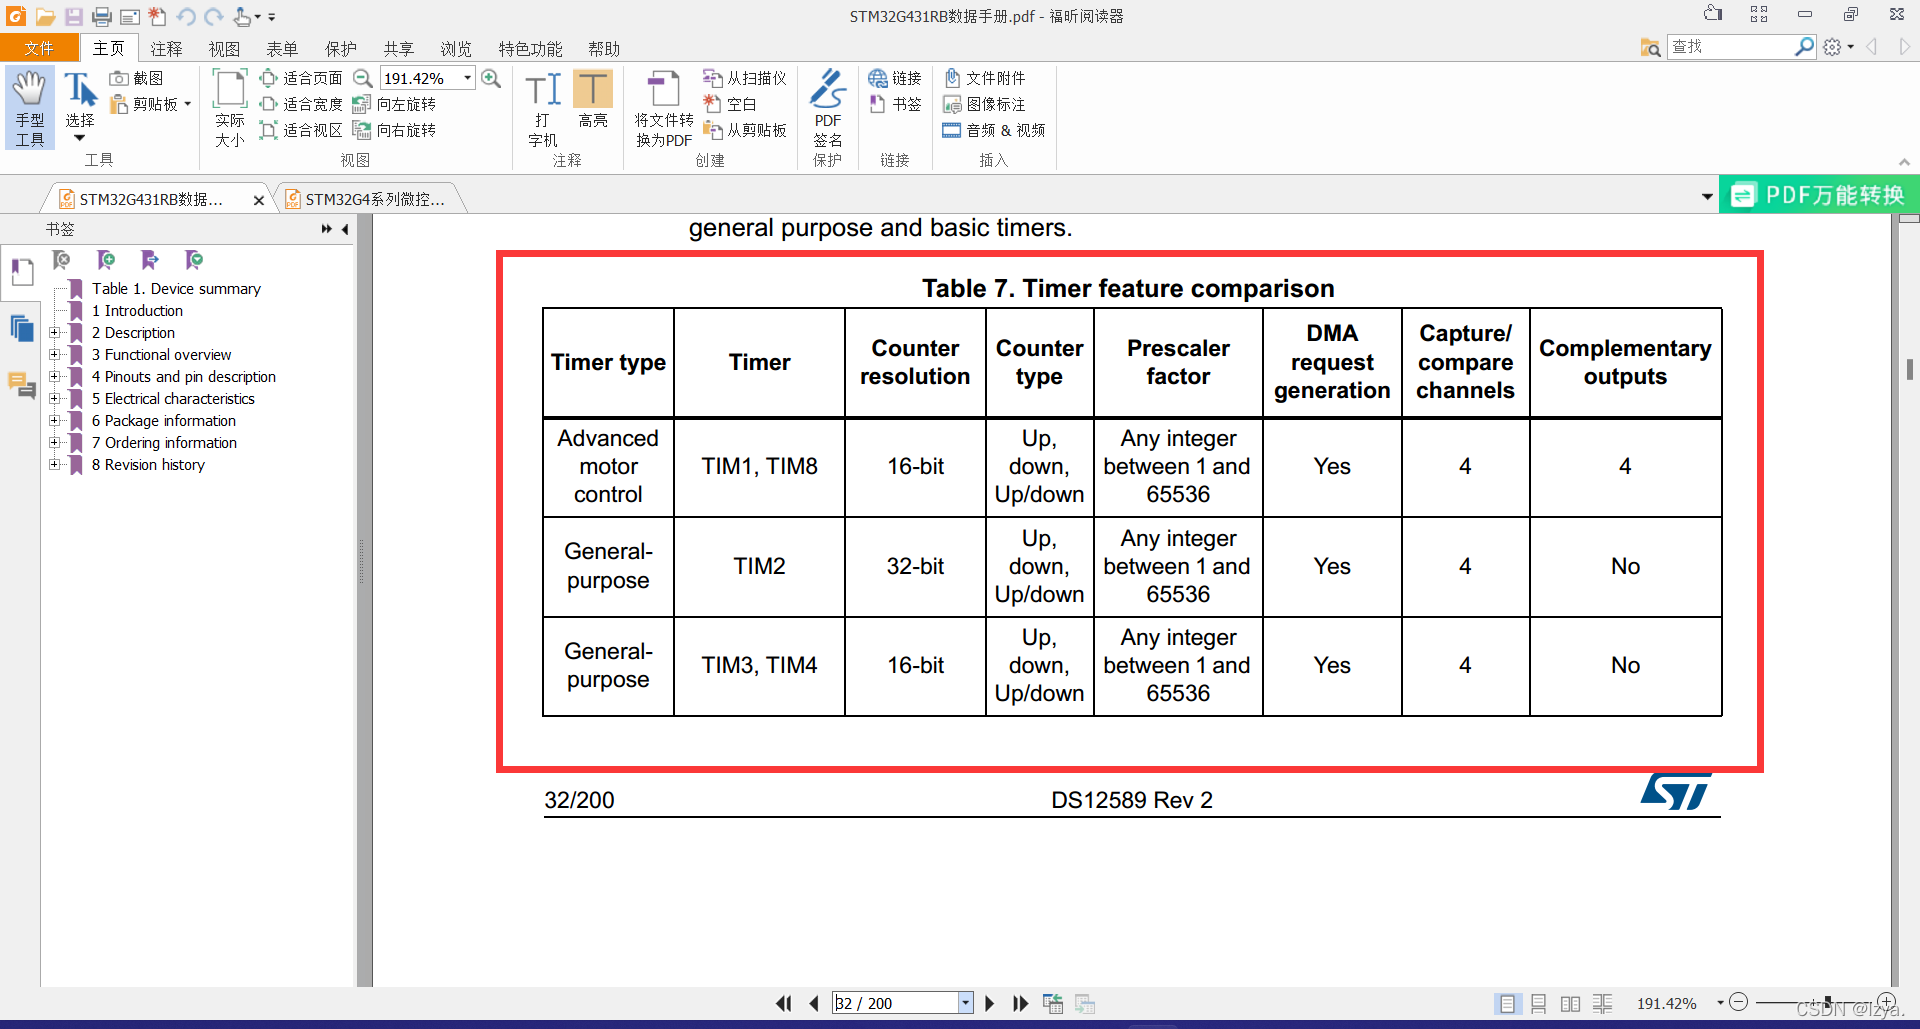Select the Highlight (高亮) tool
The width and height of the screenshot is (1920, 1029).
(x=593, y=100)
